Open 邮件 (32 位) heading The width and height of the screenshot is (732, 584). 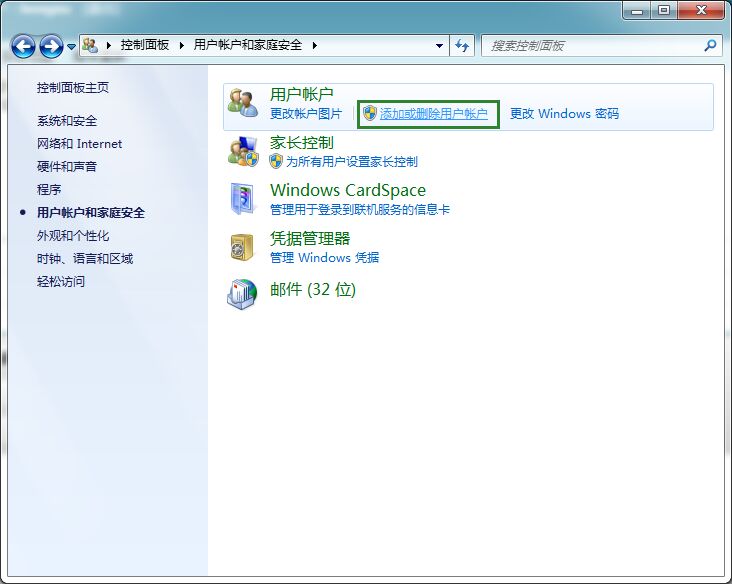tap(313, 290)
